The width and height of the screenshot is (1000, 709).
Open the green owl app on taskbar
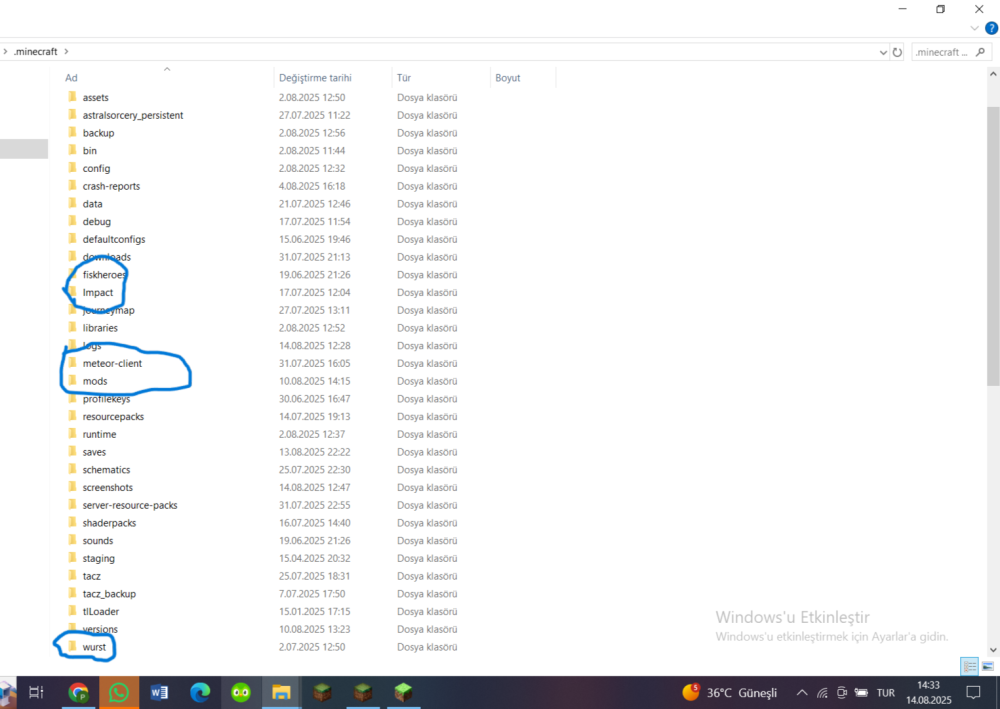[x=240, y=692]
